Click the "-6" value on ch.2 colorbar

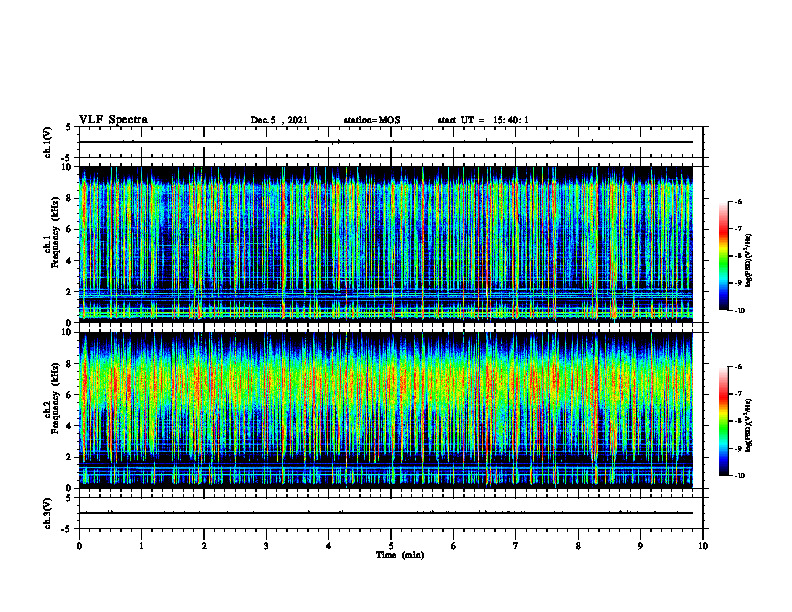[x=738, y=367]
